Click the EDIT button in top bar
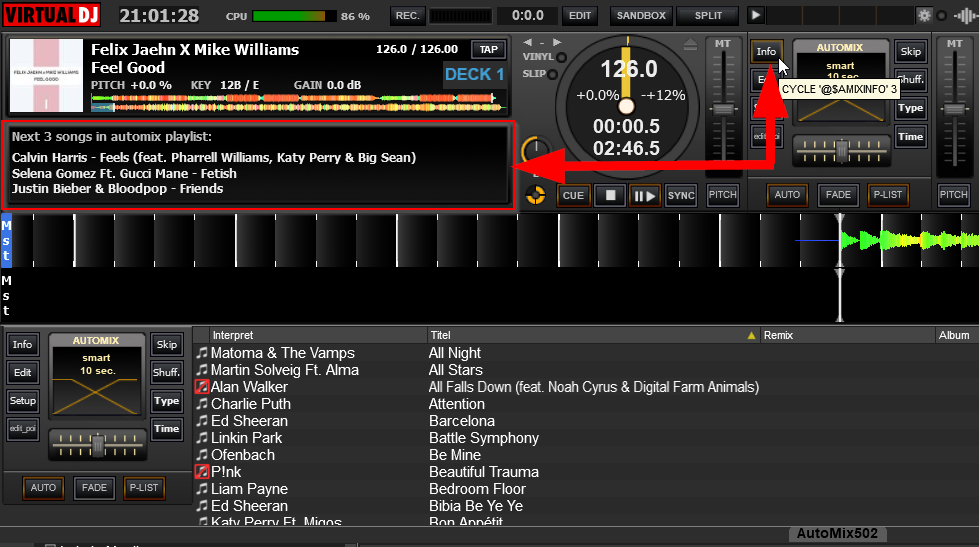979x547 pixels. click(x=579, y=16)
